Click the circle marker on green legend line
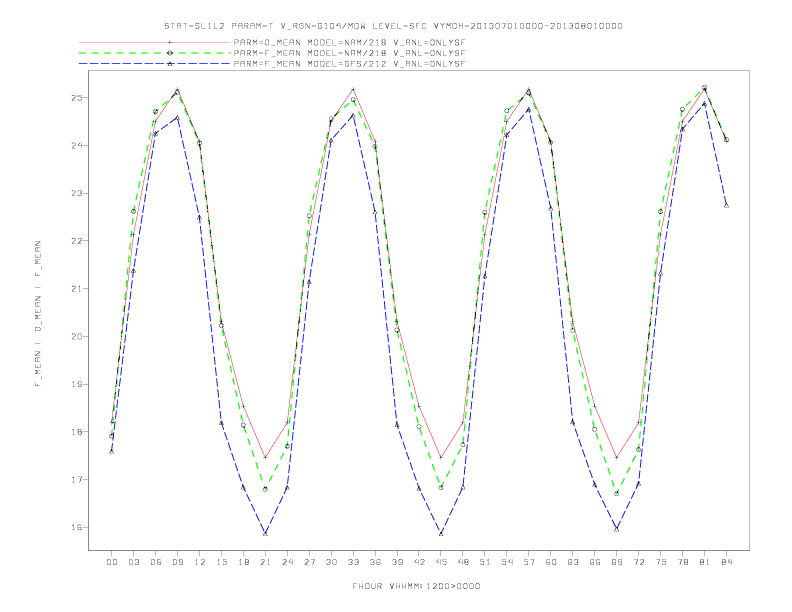 tap(170, 53)
